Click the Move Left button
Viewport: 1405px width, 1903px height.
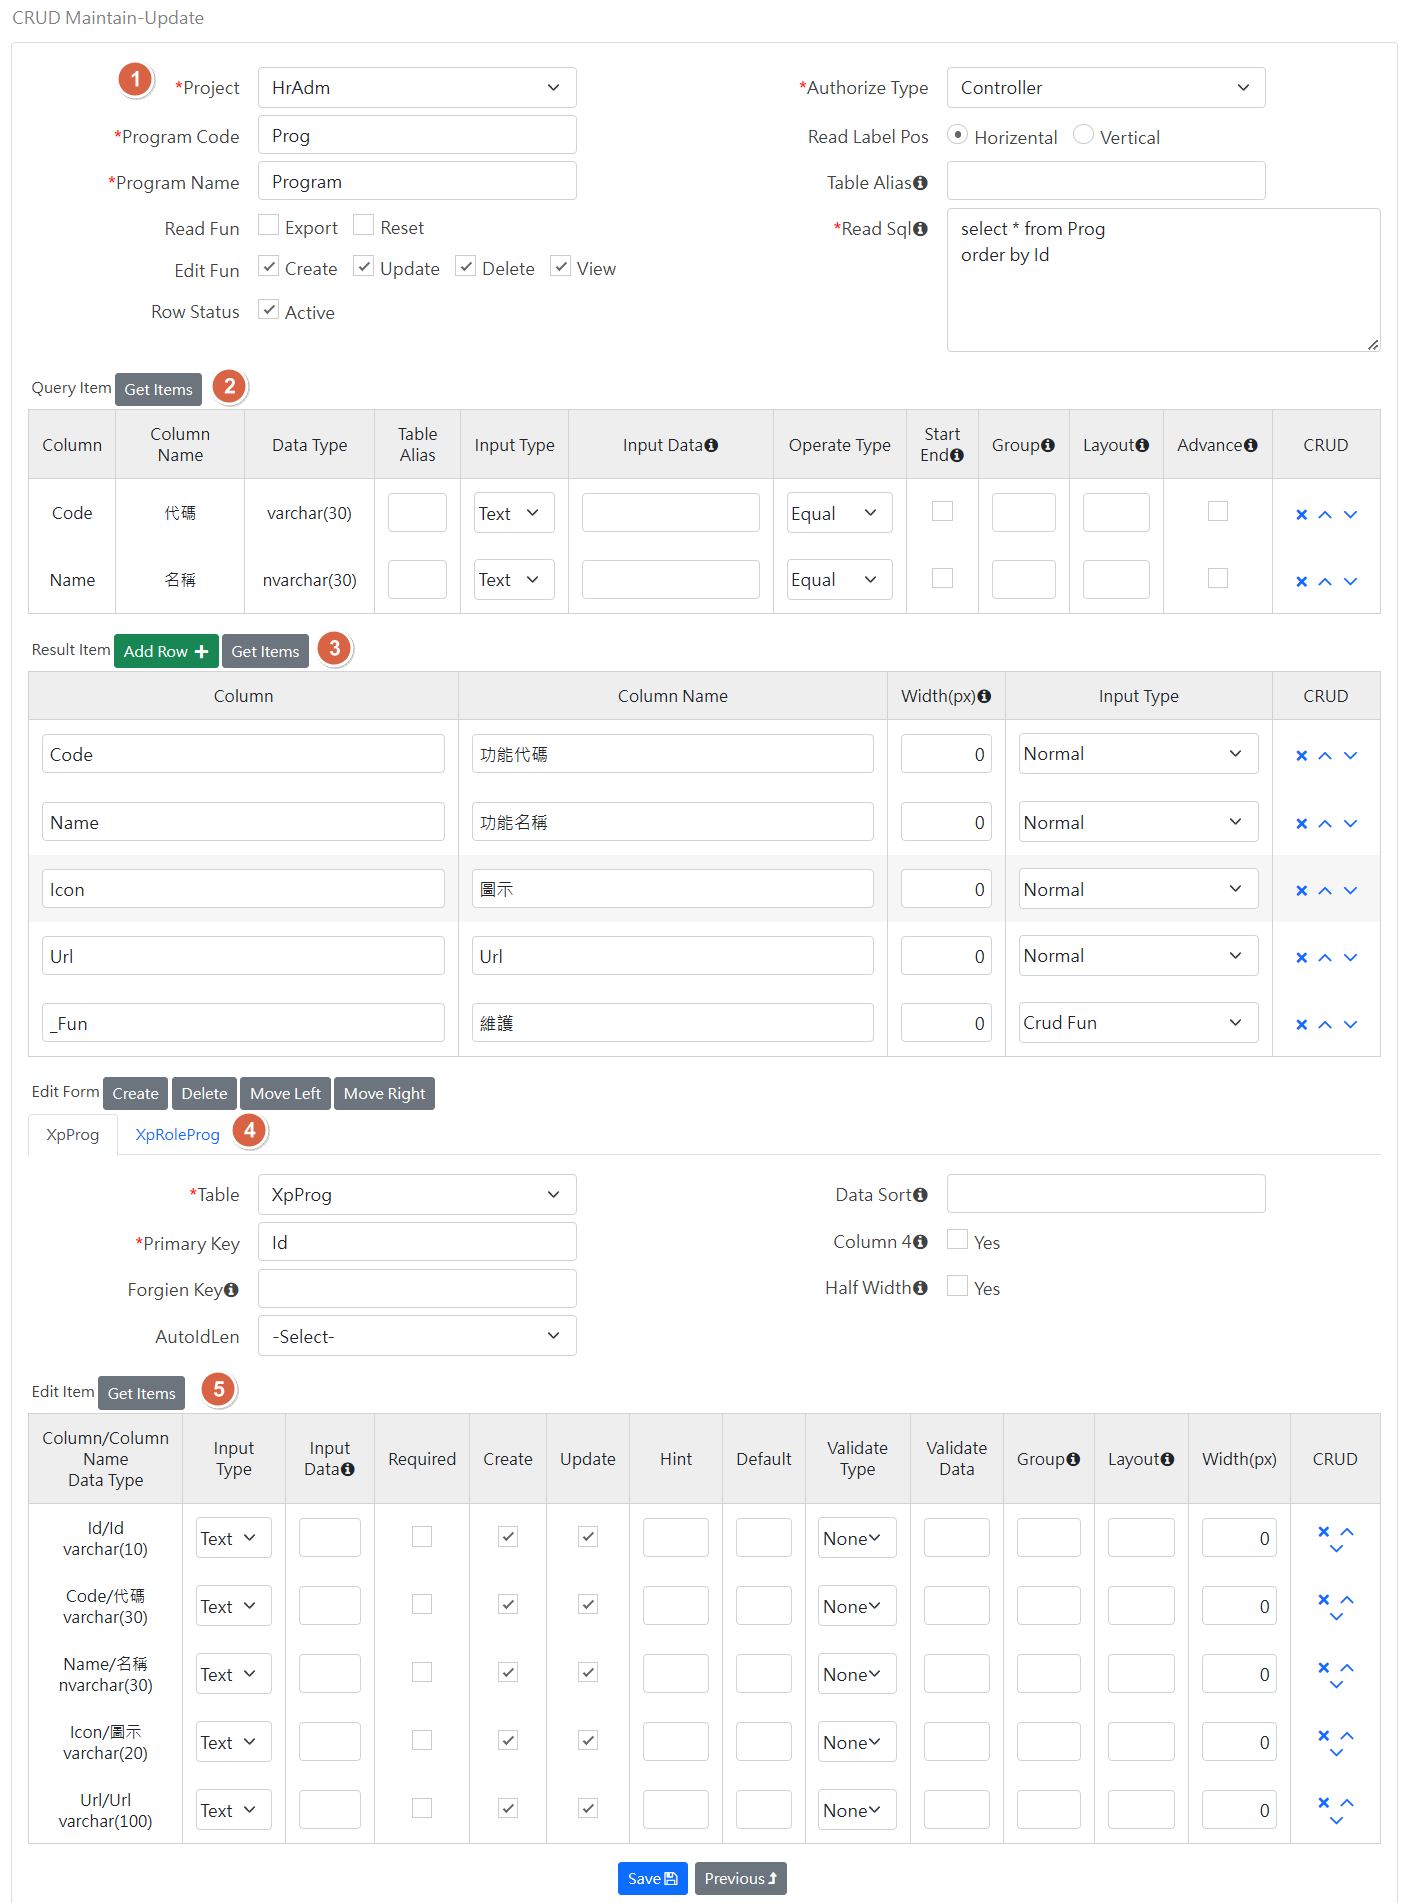pos(285,1093)
